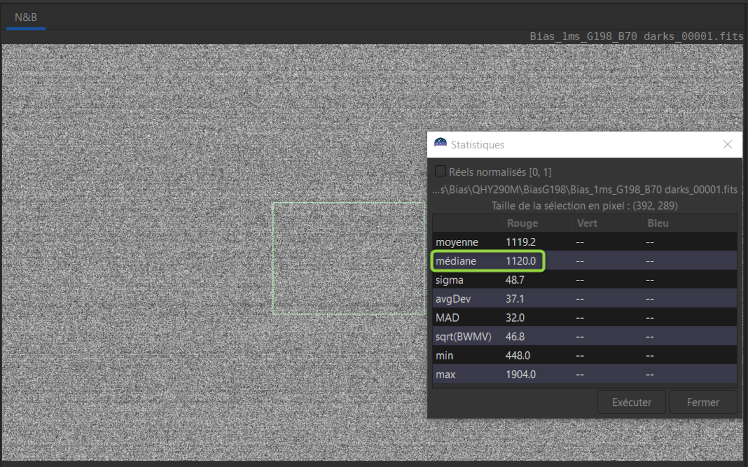Click the app icon in Statistiques title bar

(x=440, y=145)
